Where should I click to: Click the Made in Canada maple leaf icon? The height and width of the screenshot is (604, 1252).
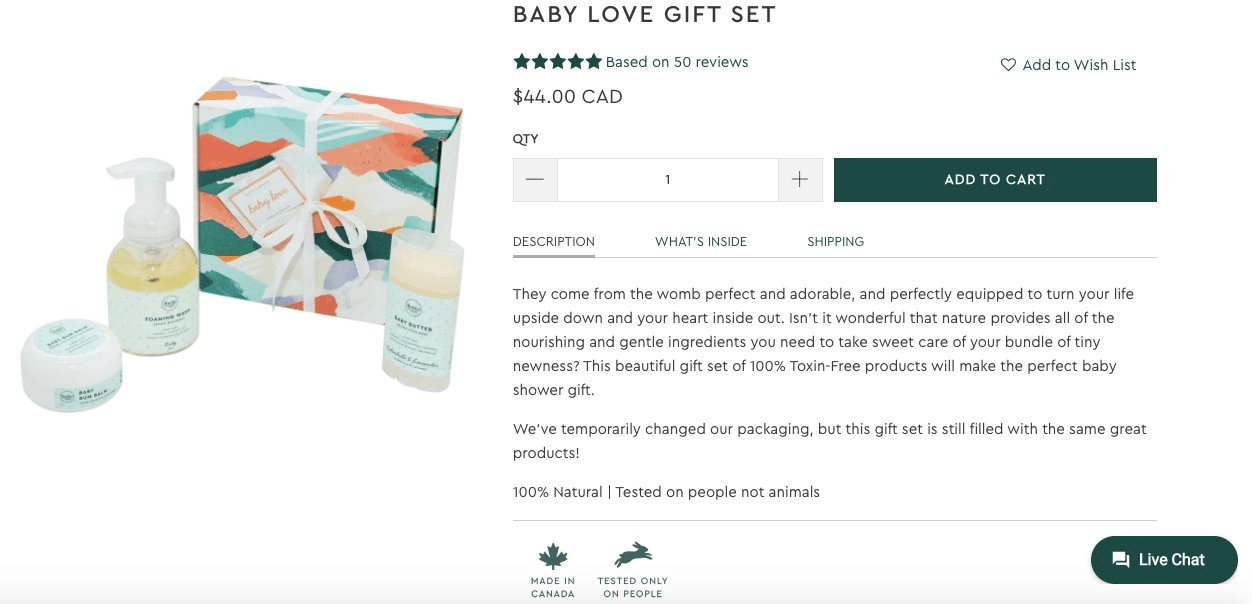(x=552, y=555)
